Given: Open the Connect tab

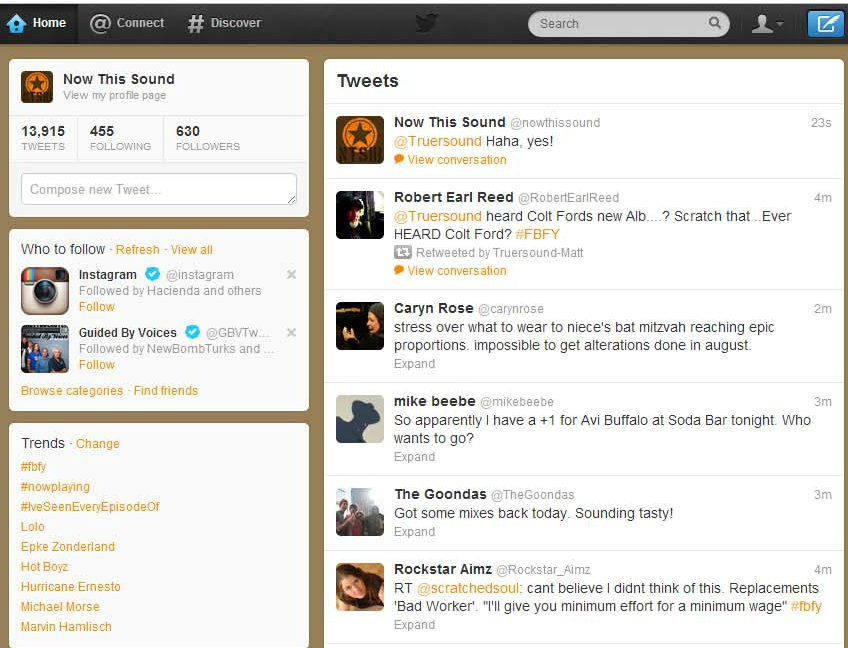Looking at the screenshot, I should (127, 23).
